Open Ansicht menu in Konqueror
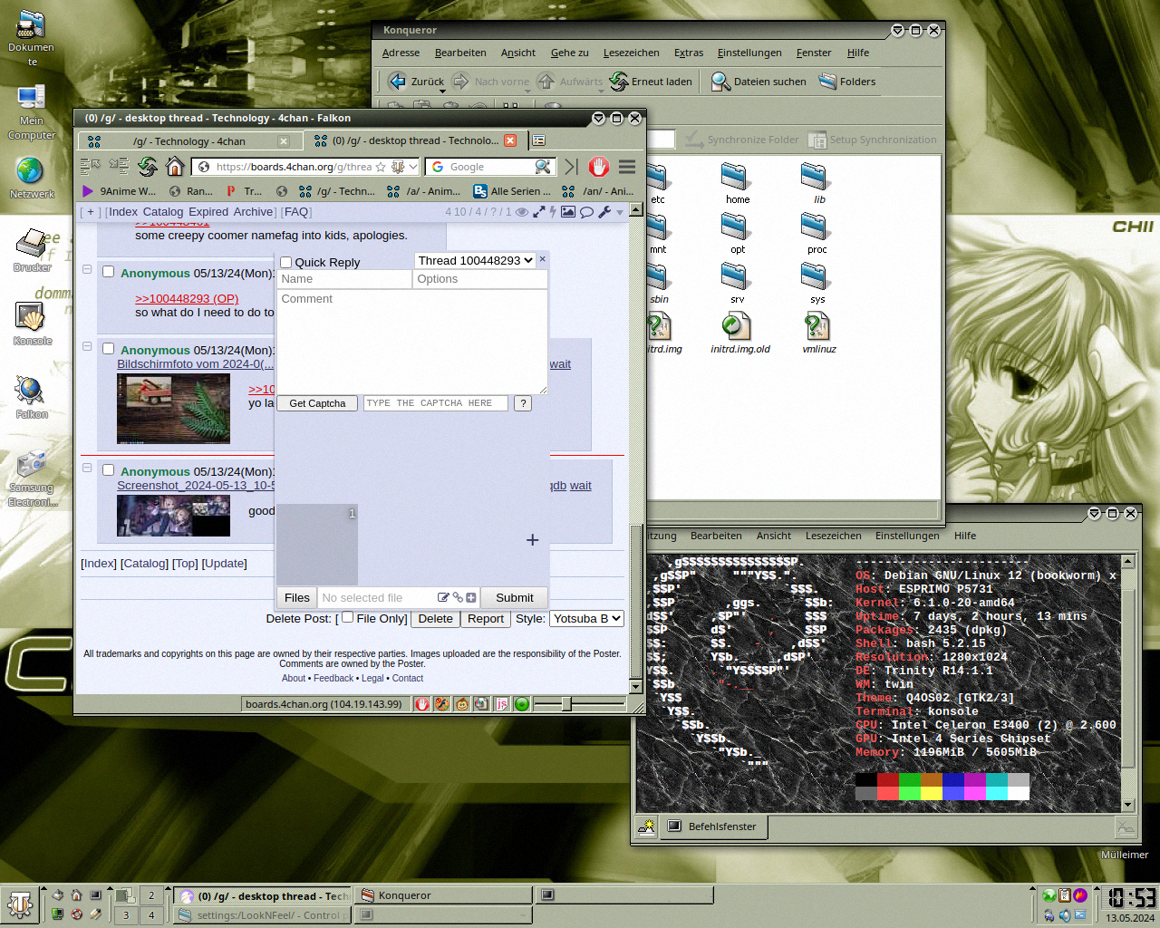The image size is (1160, 928). point(518,53)
